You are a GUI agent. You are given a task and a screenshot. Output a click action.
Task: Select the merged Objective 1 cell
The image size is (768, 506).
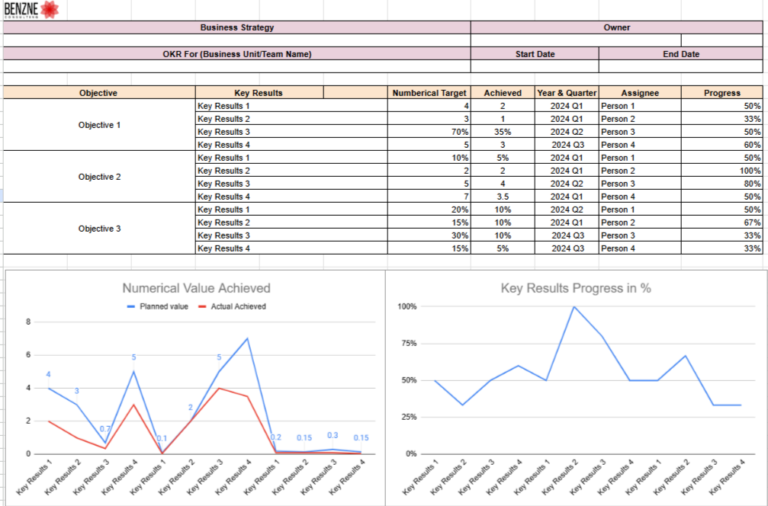pos(99,125)
